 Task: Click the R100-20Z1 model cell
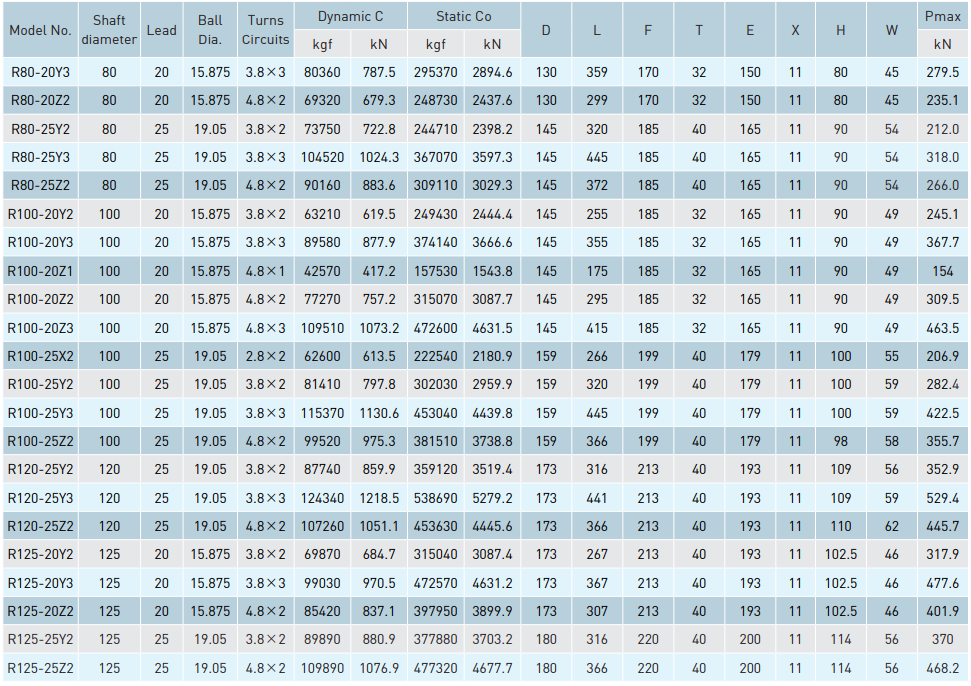pyautogui.click(x=41, y=271)
